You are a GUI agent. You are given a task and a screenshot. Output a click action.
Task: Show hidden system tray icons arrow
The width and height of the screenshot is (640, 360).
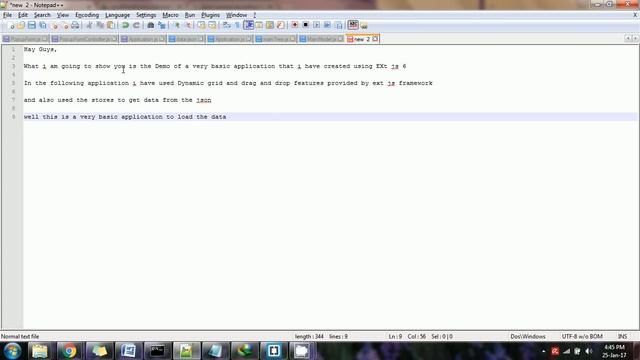tap(543, 351)
